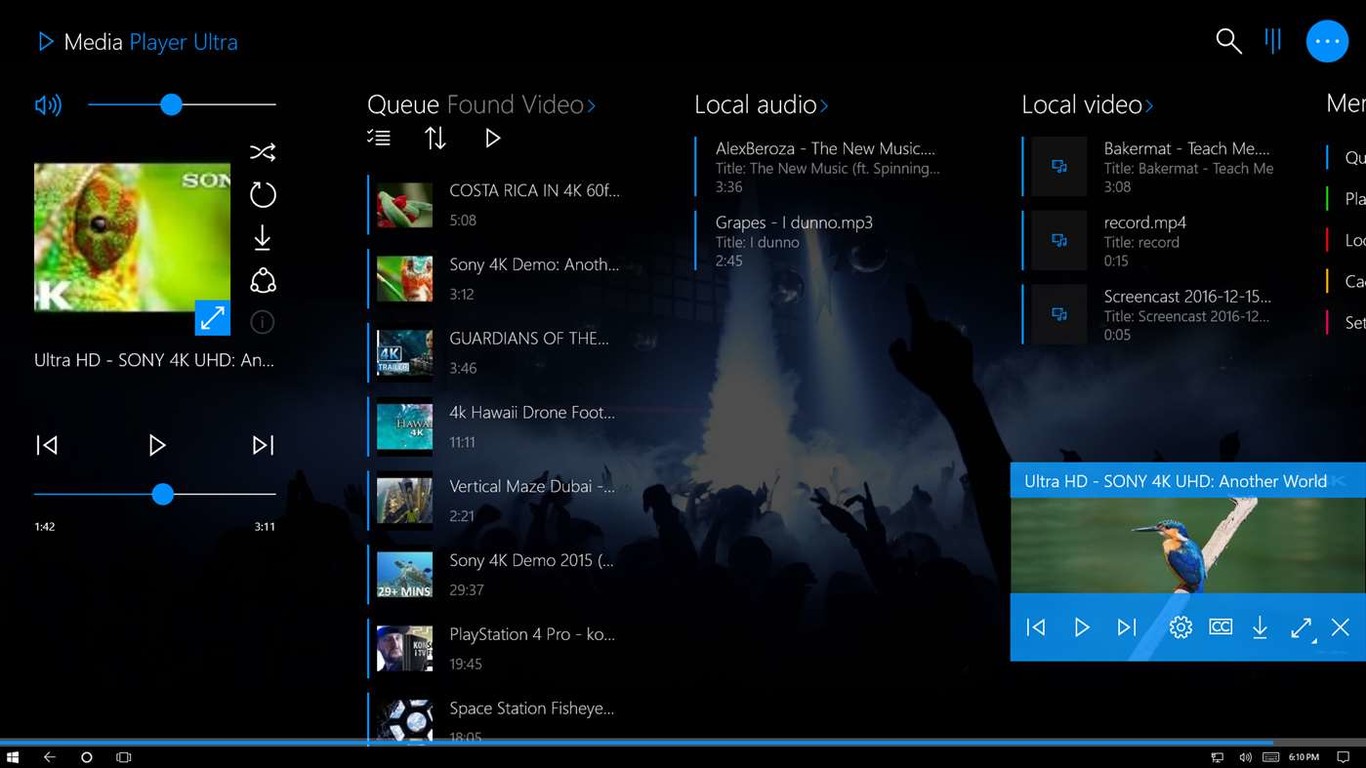
Task: Mute the volume speaker icon
Action: click(48, 105)
